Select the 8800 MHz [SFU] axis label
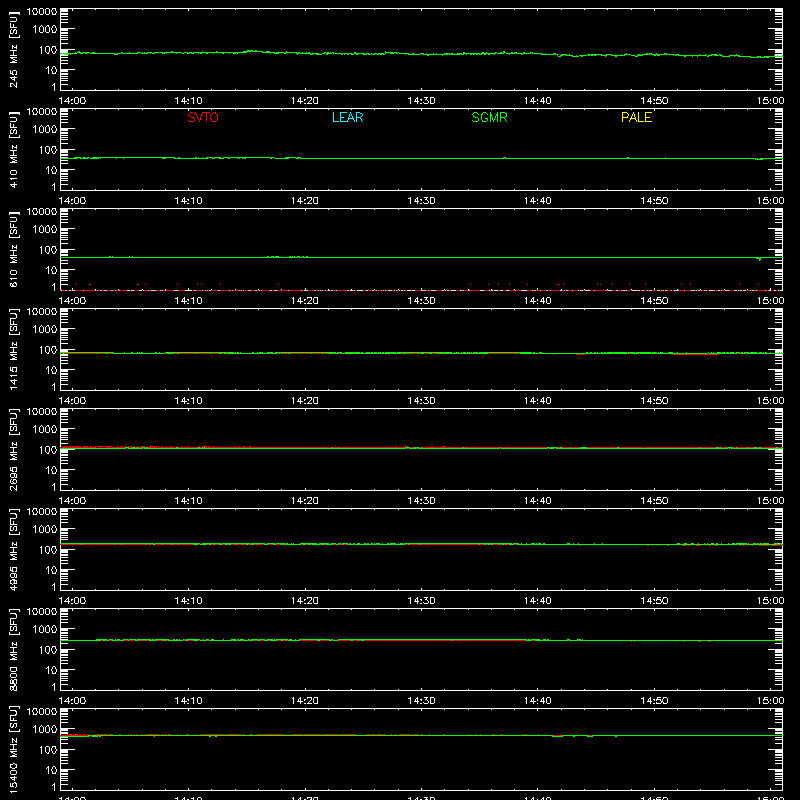Viewport: 800px width, 800px height. coord(14,649)
